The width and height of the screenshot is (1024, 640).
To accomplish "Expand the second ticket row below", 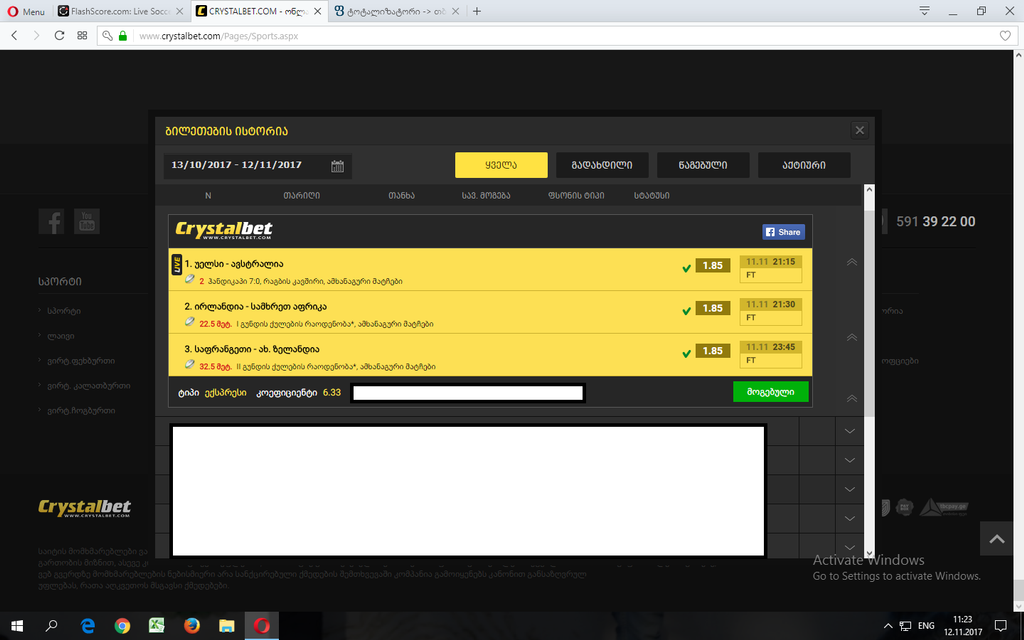I will click(x=850, y=460).
